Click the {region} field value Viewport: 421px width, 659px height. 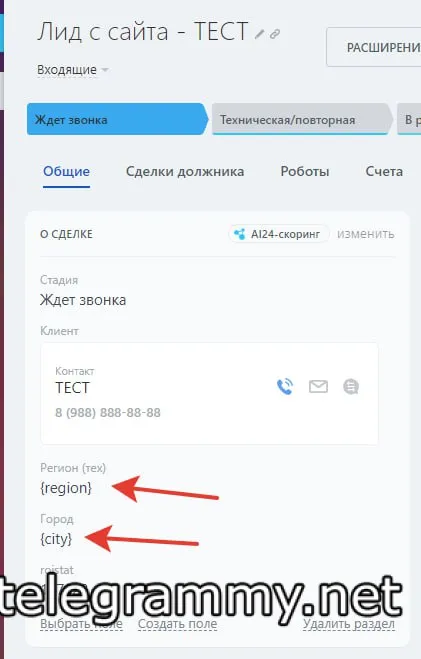tap(66, 488)
